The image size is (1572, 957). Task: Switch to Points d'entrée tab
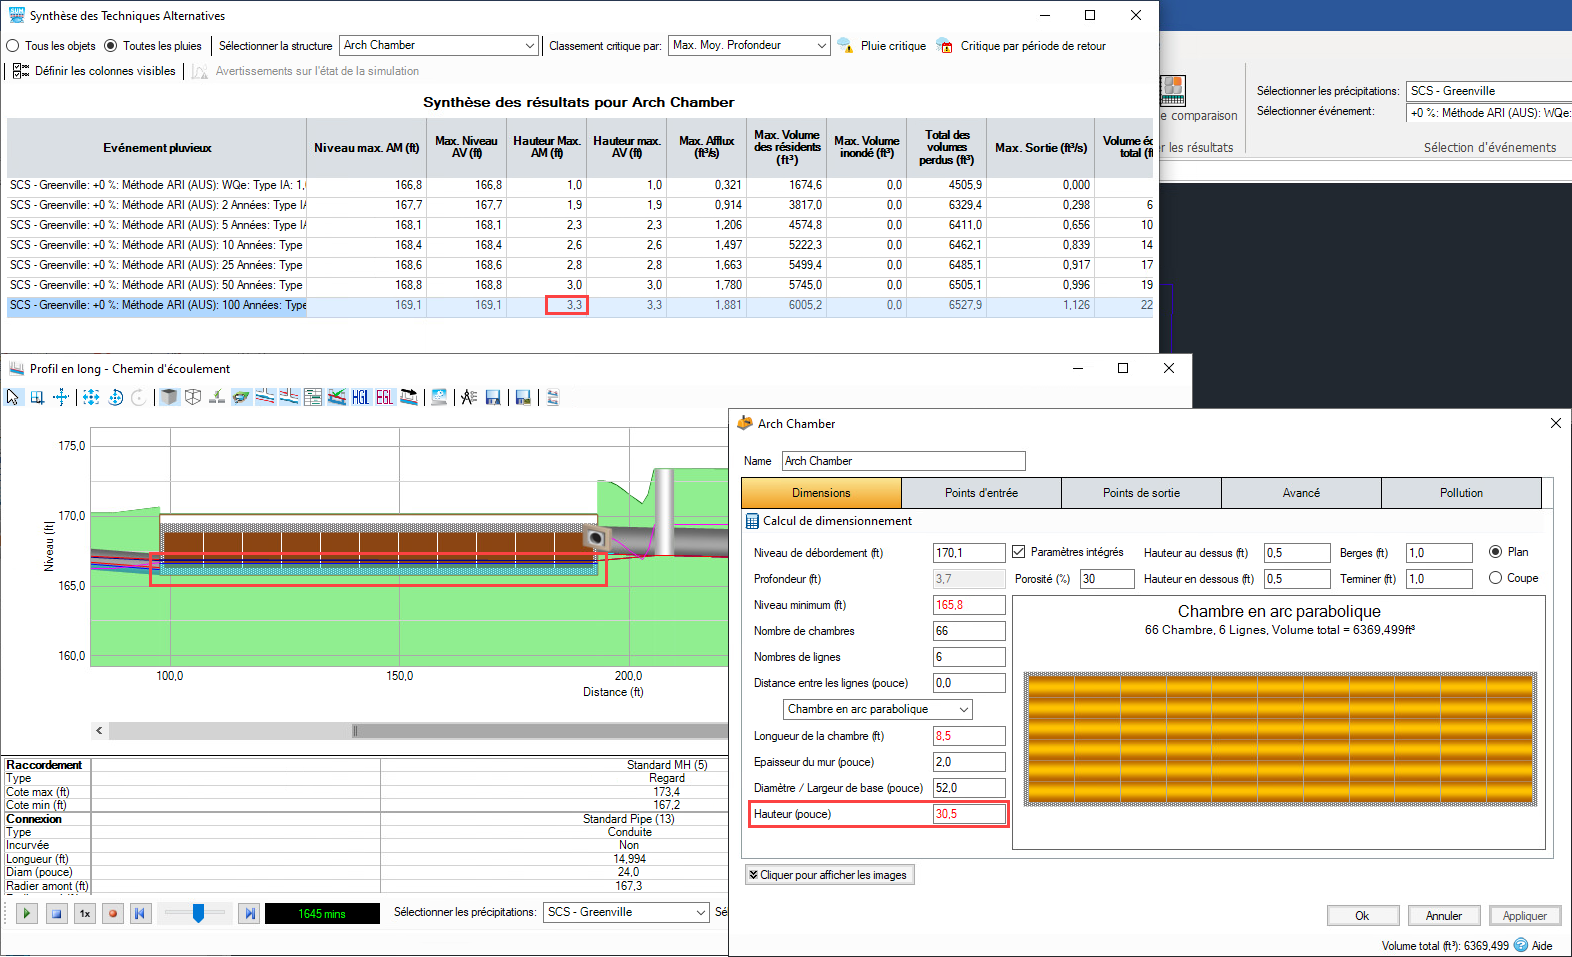click(981, 493)
